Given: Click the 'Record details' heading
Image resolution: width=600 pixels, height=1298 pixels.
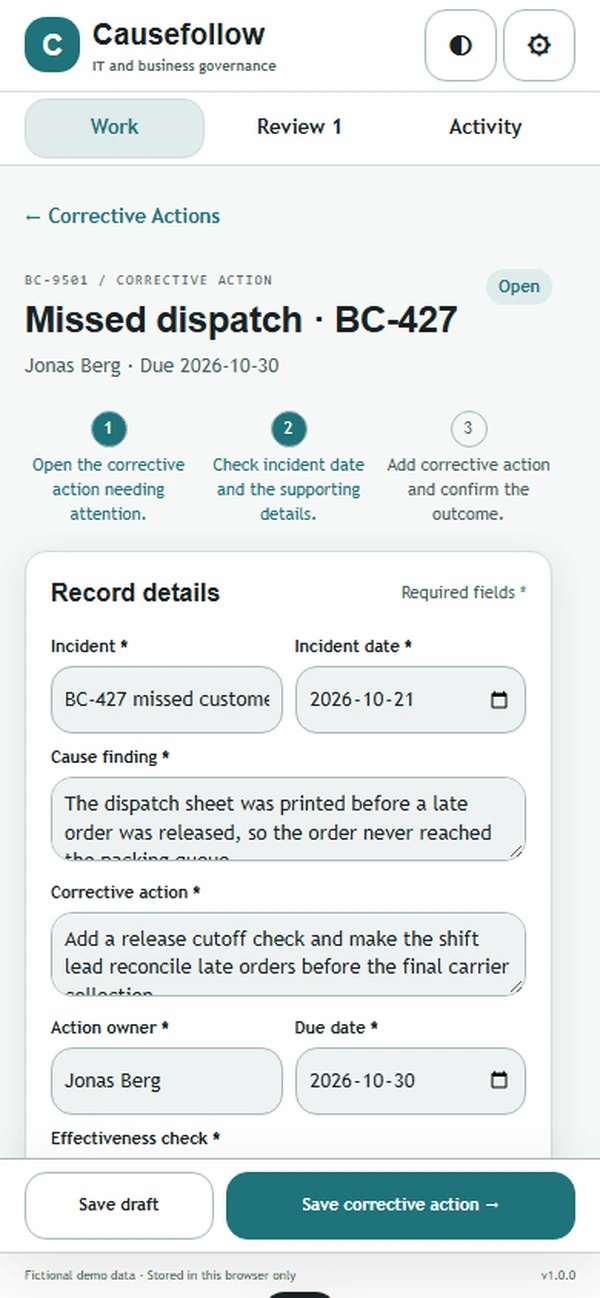Looking at the screenshot, I should pos(135,593).
